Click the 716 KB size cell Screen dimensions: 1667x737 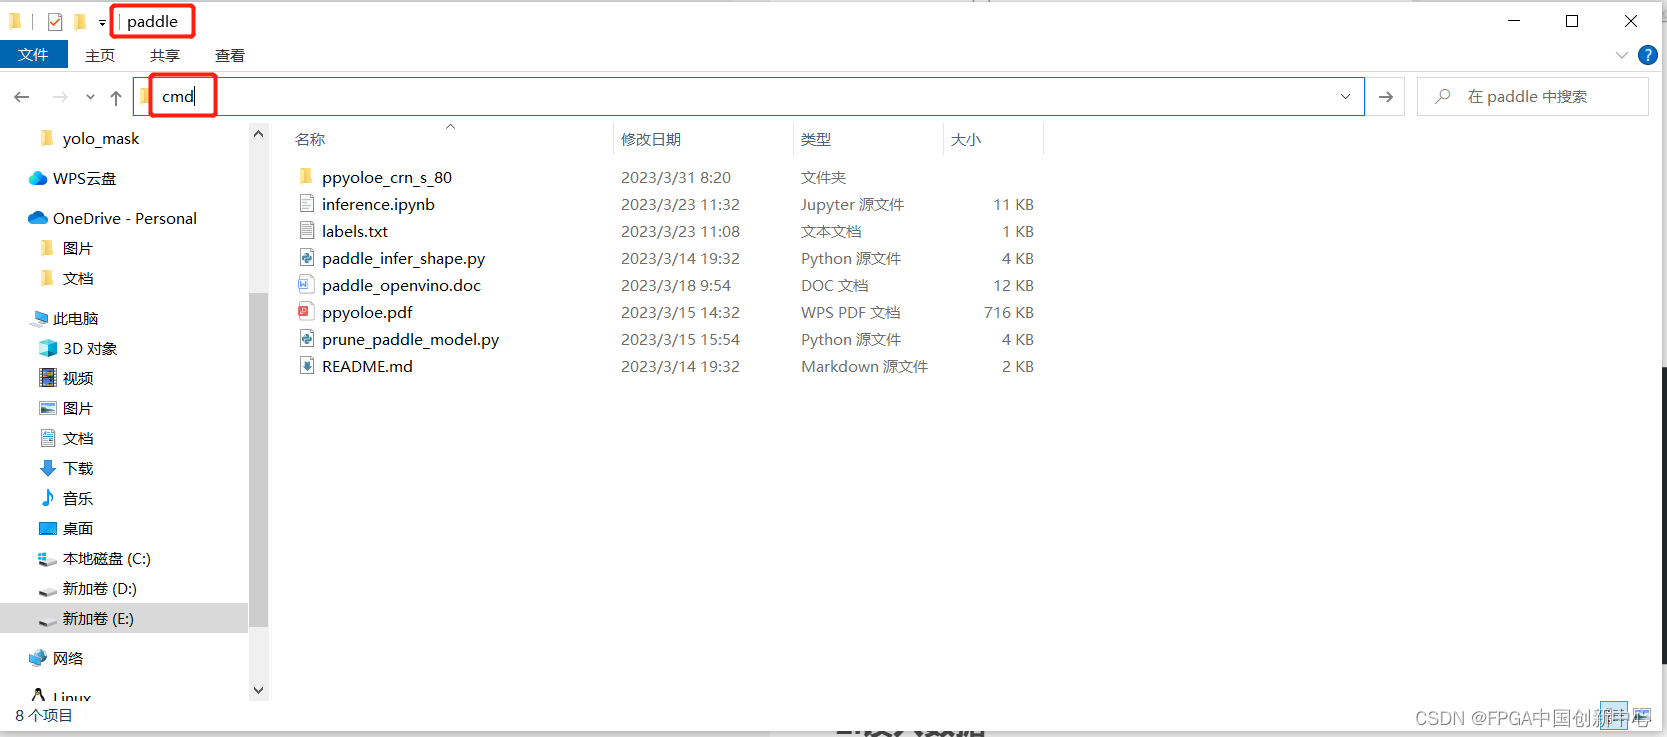click(x=1008, y=312)
